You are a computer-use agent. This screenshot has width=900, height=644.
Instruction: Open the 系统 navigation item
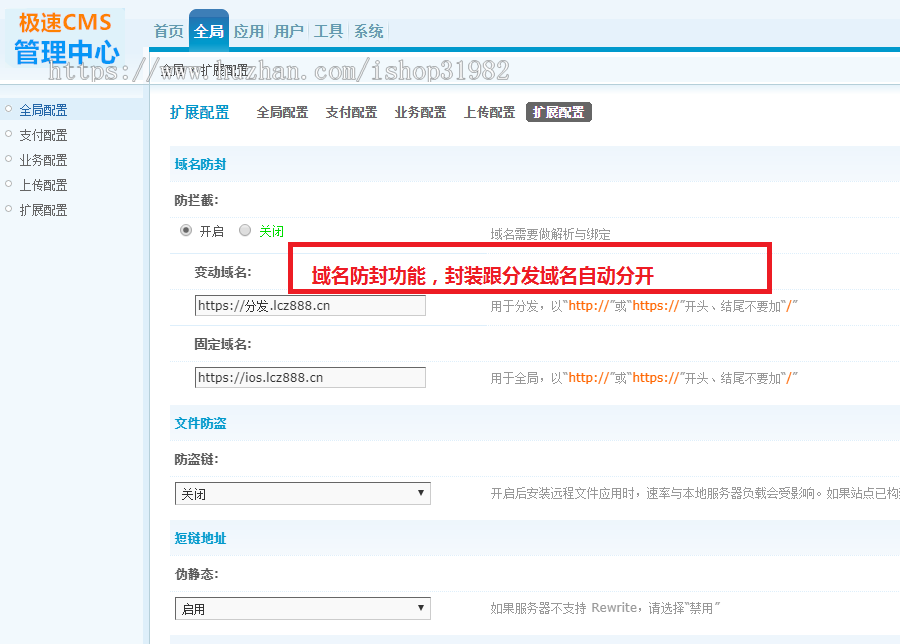366,31
